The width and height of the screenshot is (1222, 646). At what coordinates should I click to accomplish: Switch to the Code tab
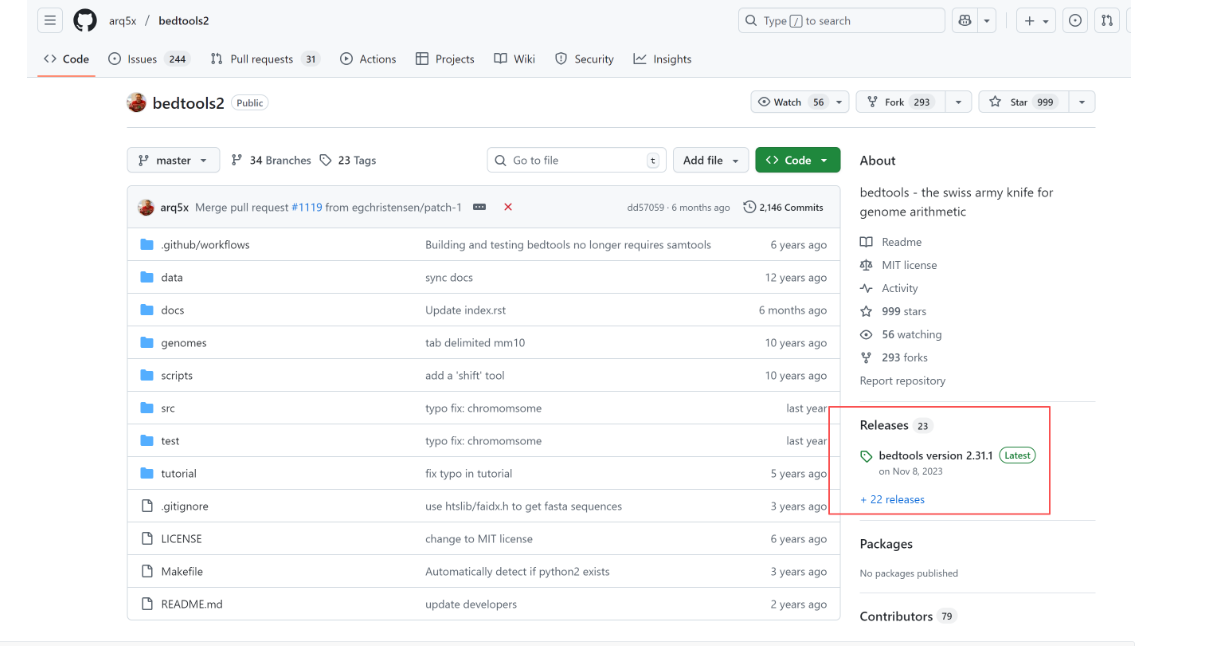[x=67, y=59]
